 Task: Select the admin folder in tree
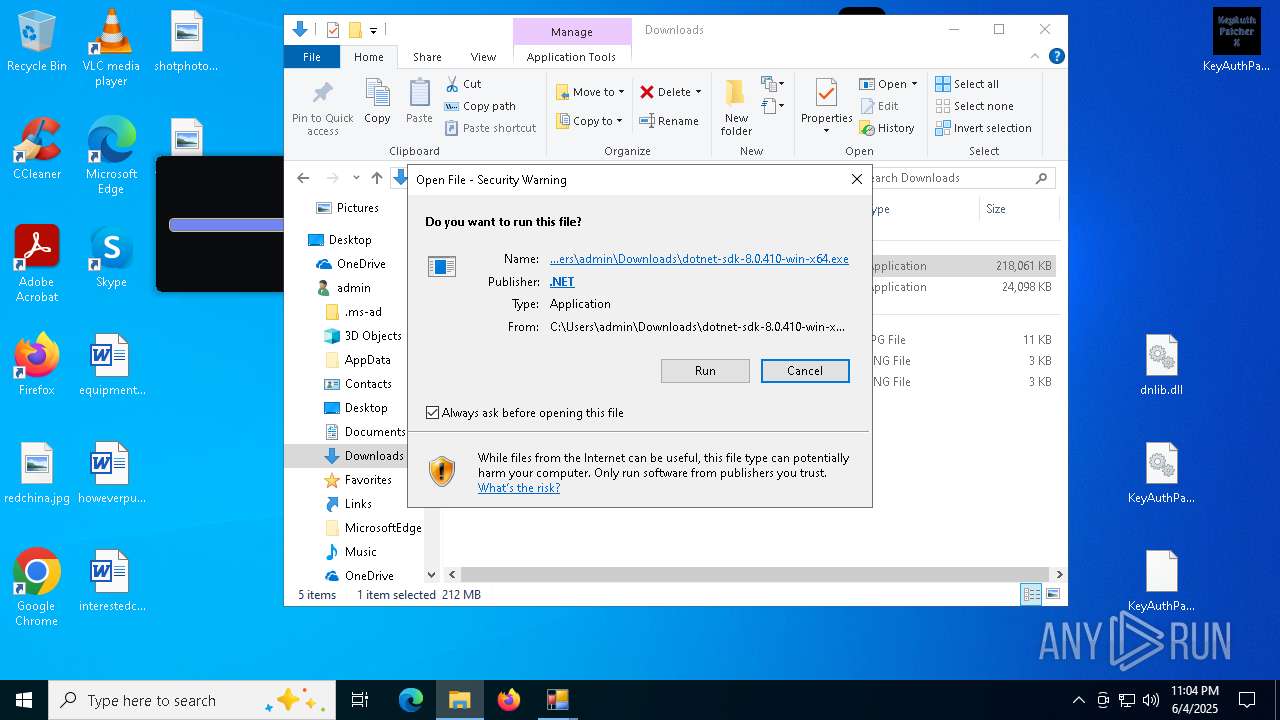pos(344,288)
